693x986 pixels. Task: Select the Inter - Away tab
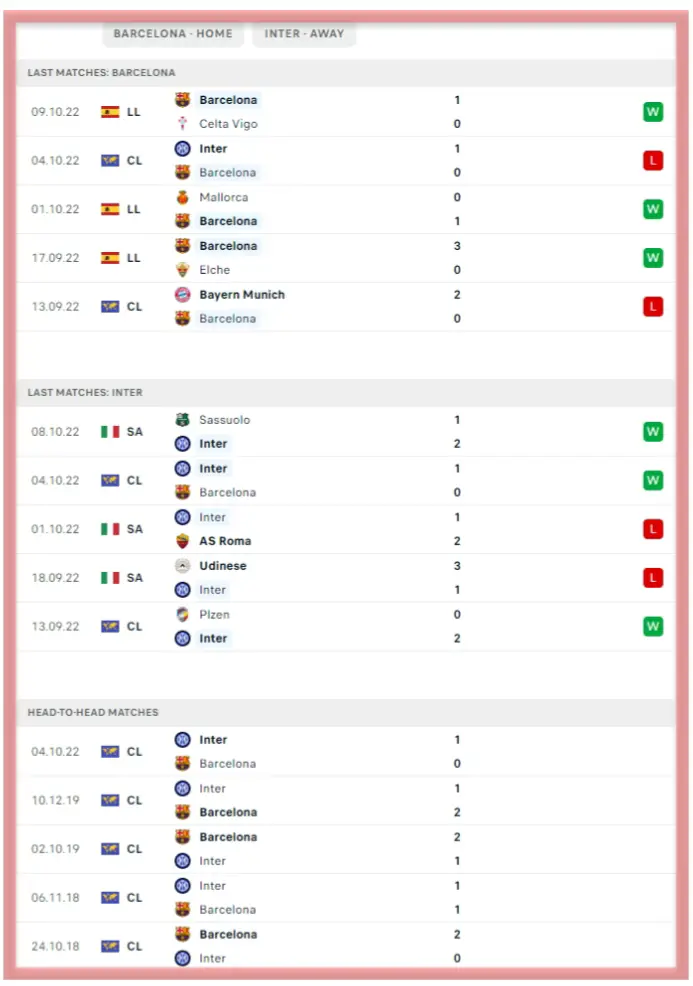point(304,34)
